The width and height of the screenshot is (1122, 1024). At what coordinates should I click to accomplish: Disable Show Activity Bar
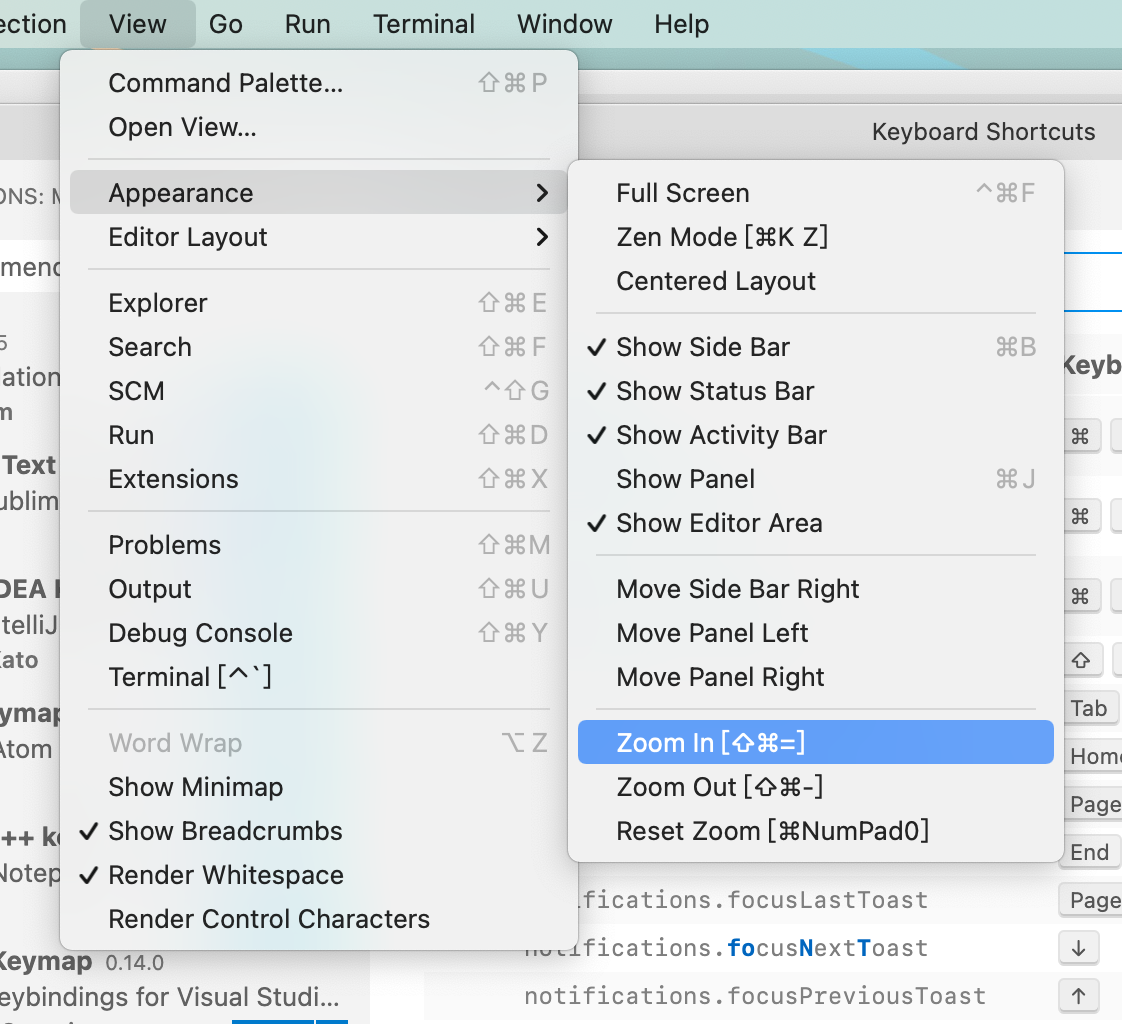(721, 435)
